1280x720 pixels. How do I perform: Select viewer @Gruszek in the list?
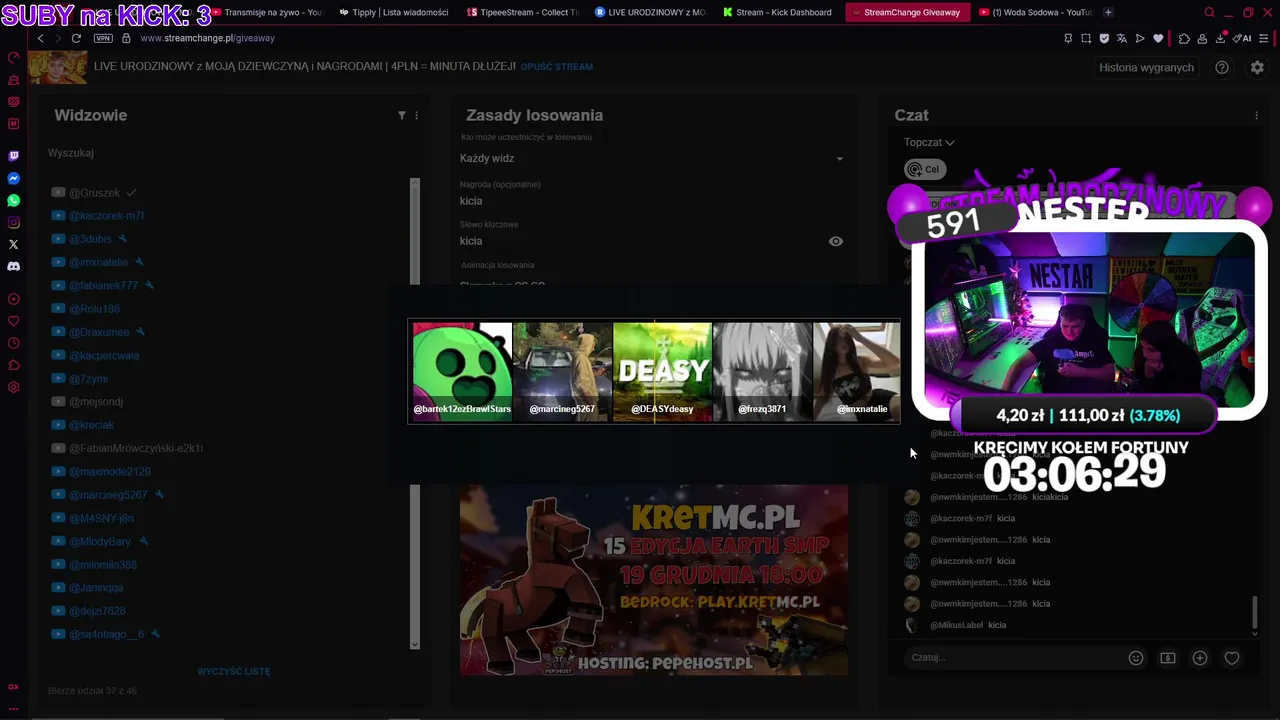(x=94, y=192)
